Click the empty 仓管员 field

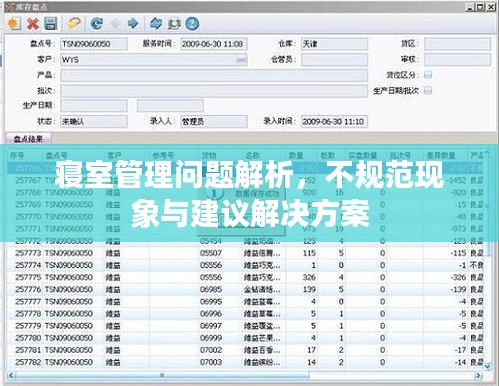pos(334,60)
